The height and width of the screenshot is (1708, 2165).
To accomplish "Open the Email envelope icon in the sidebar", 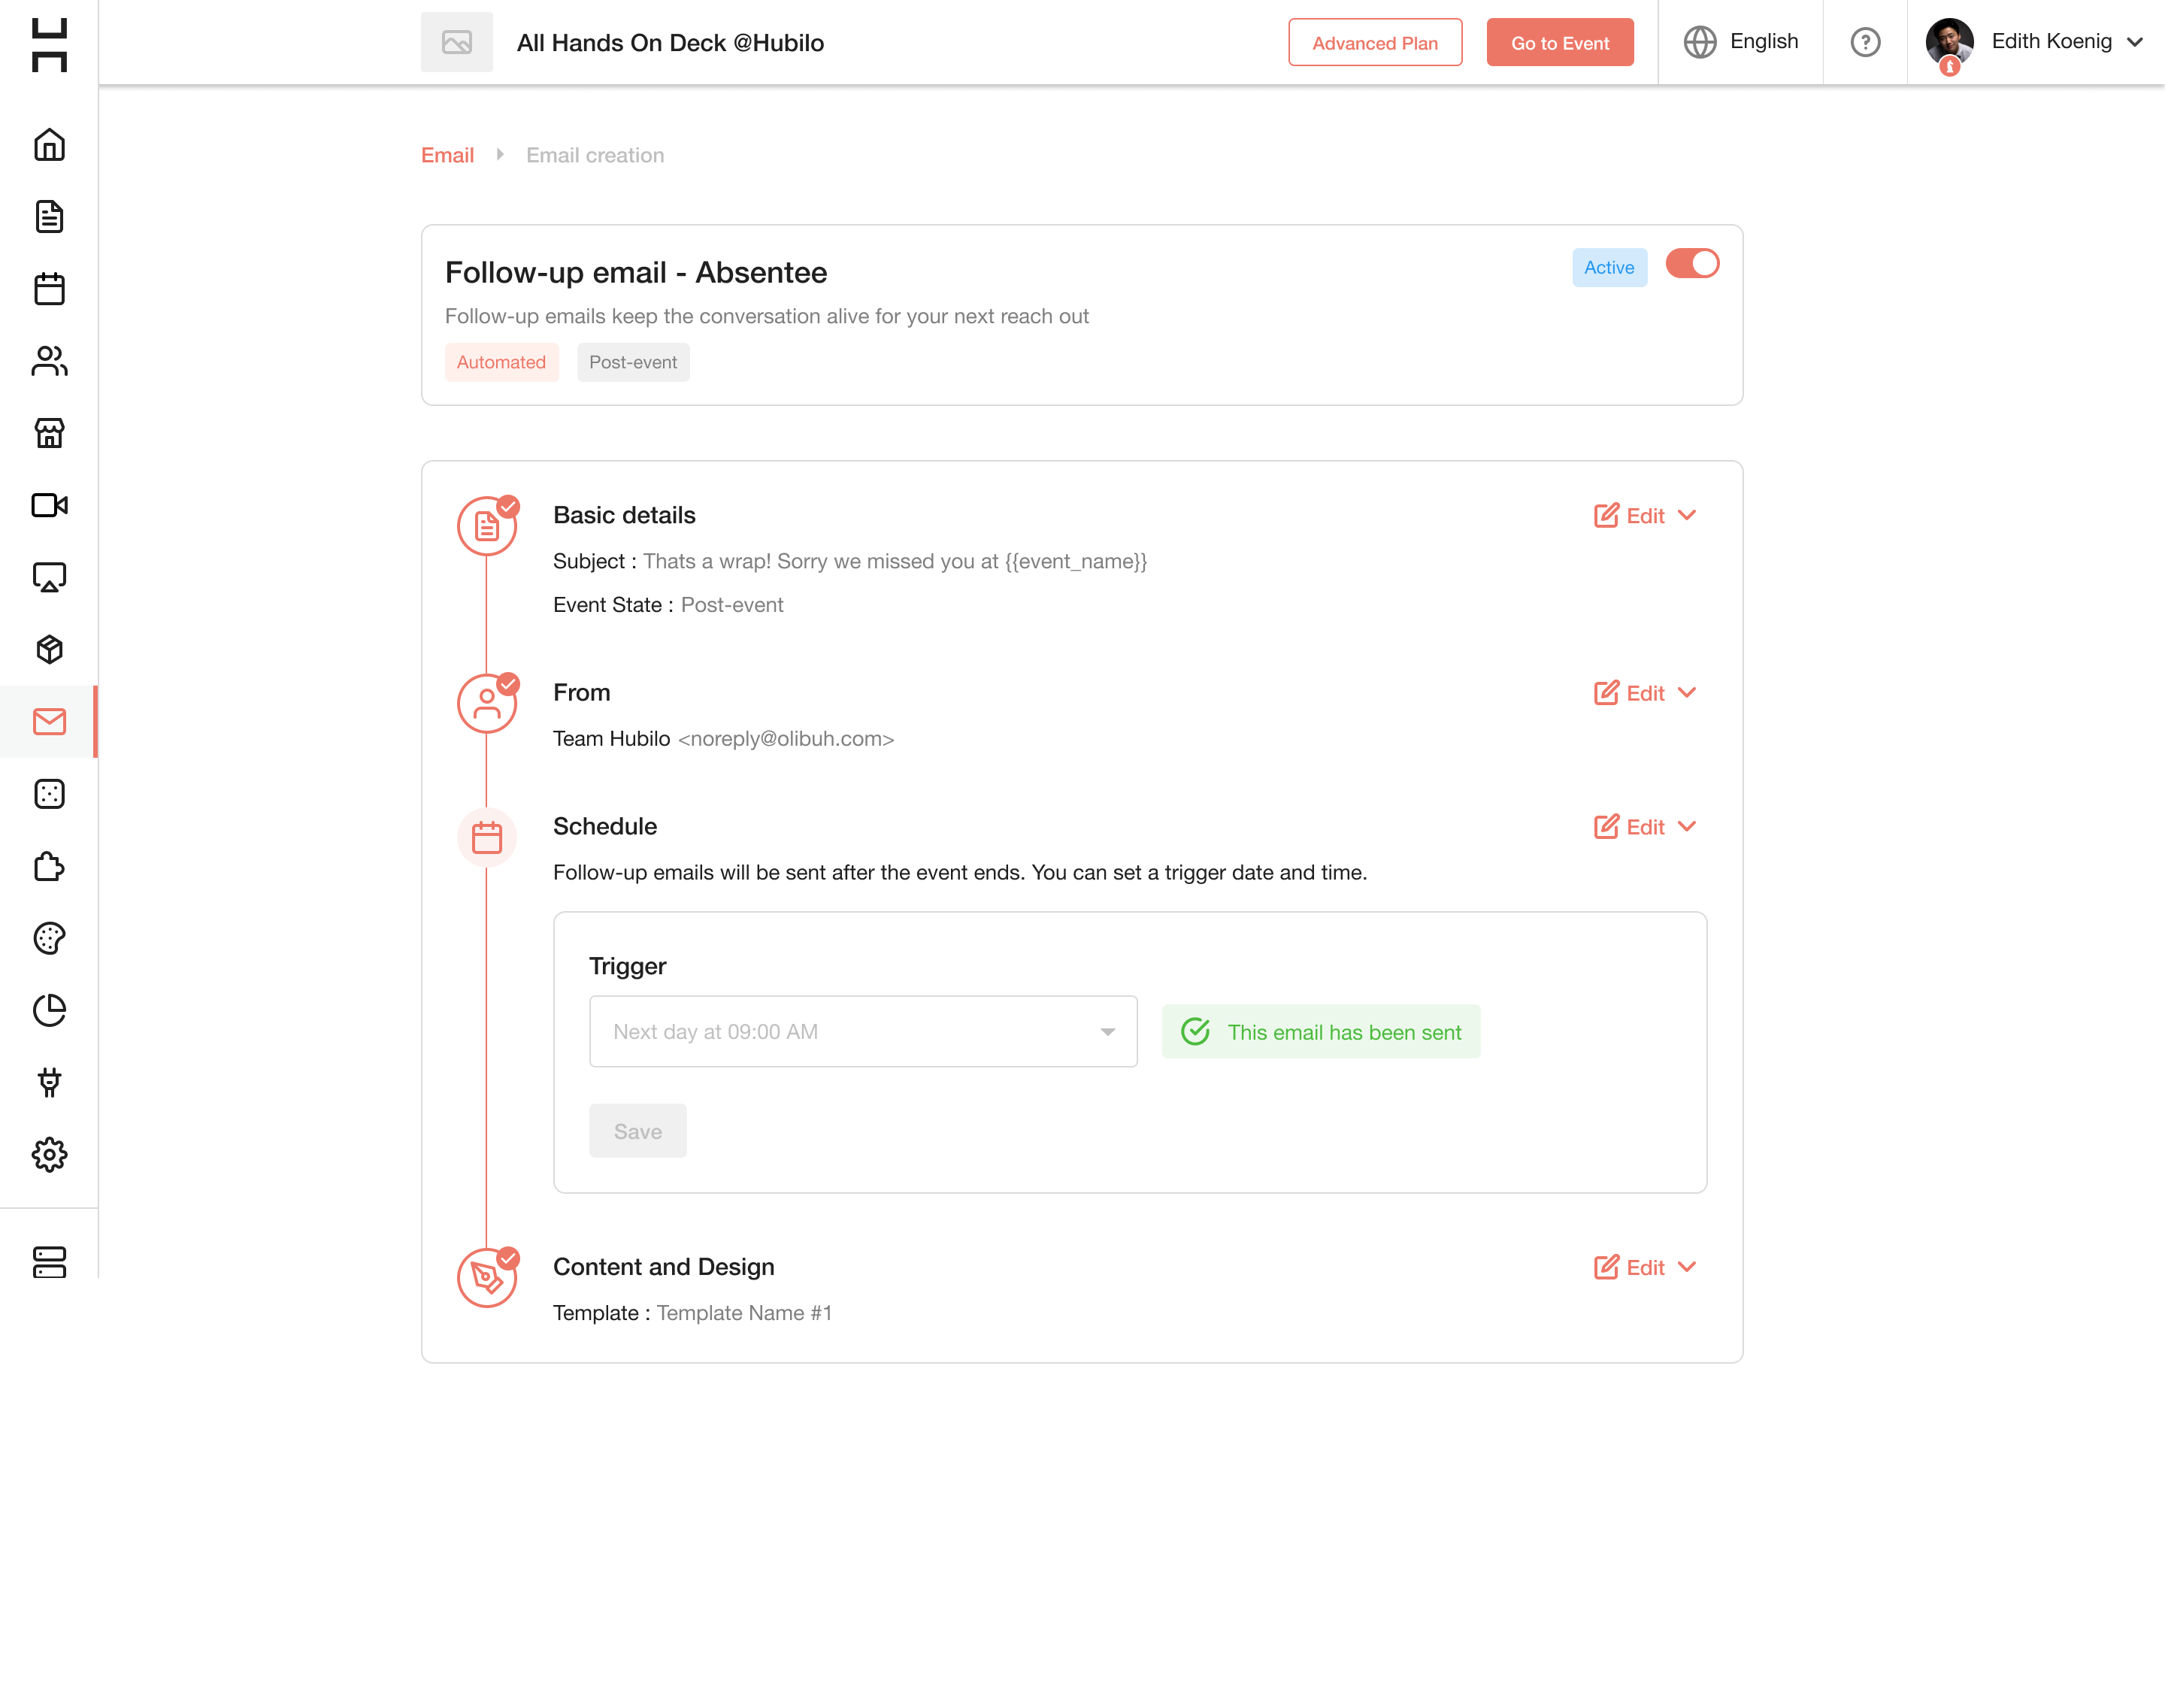I will pos(49,721).
